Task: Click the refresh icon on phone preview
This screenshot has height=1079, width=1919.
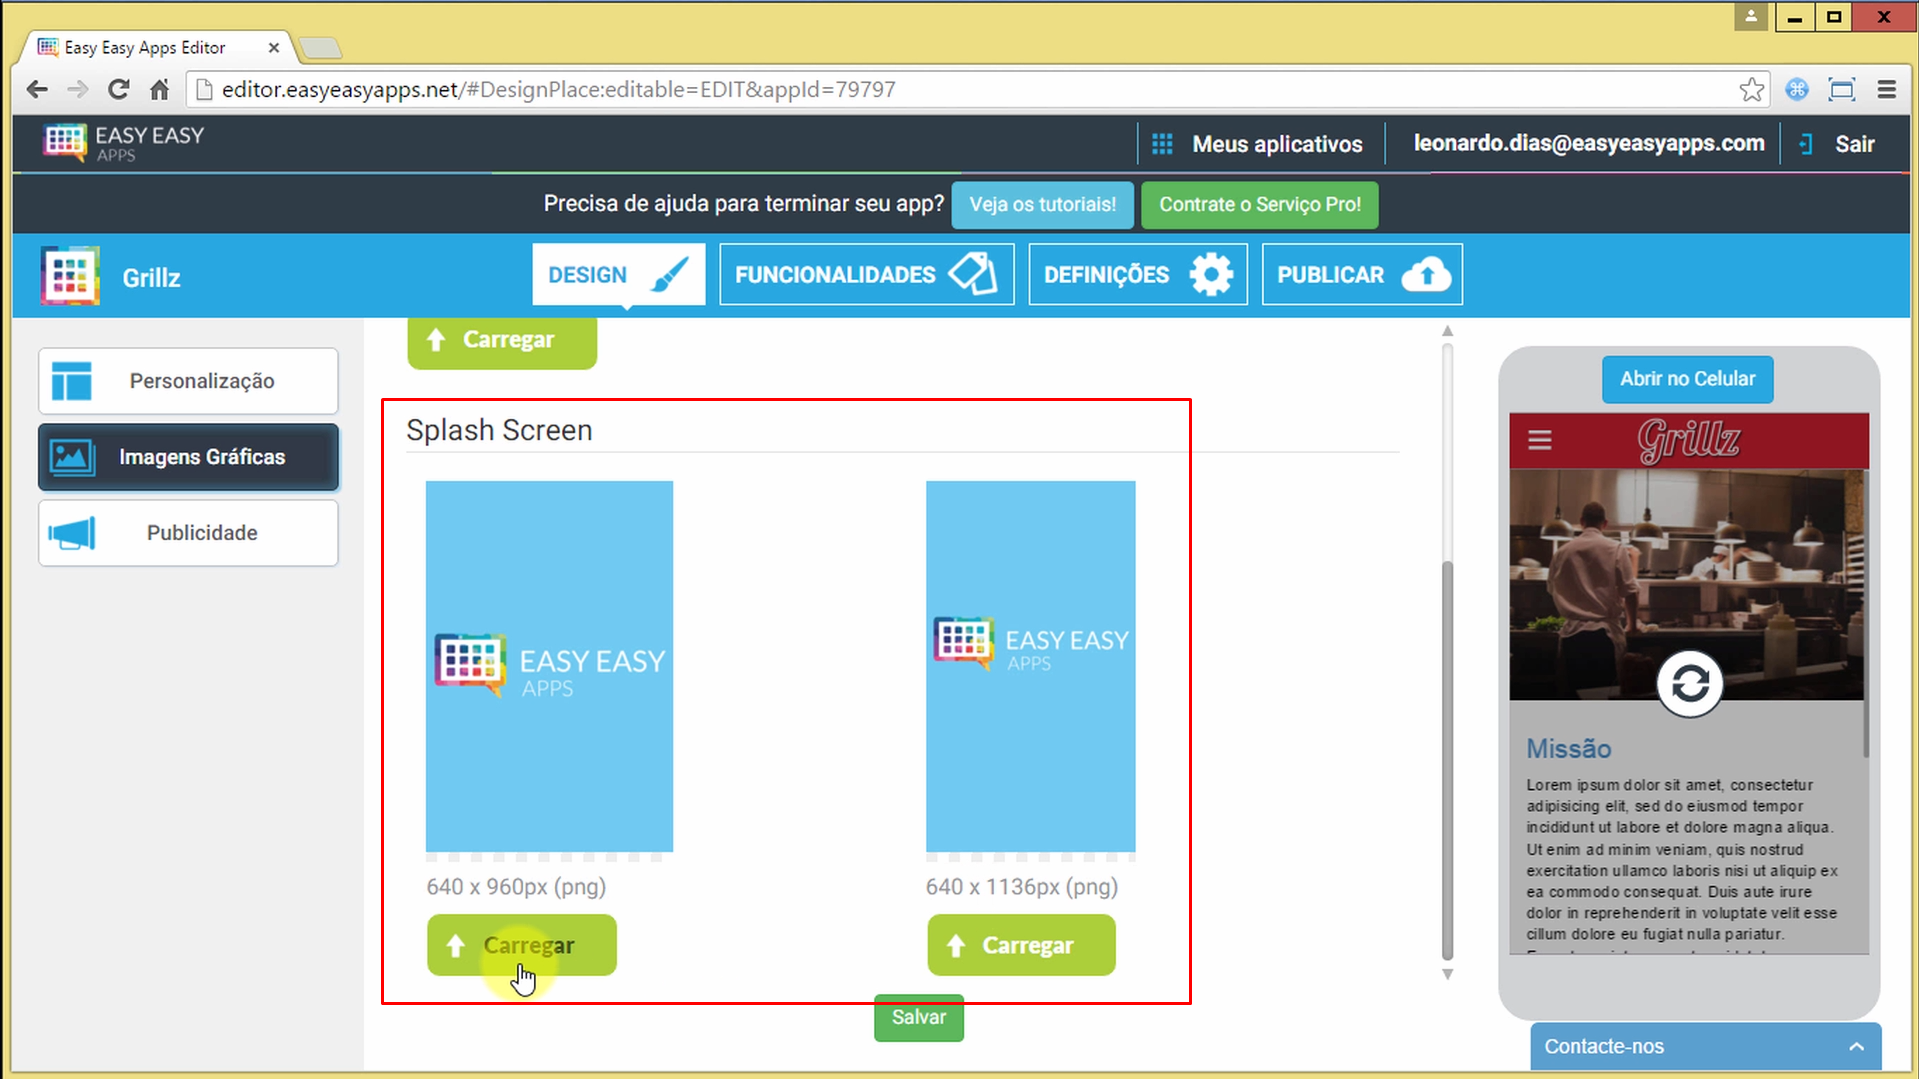Action: click(1689, 685)
